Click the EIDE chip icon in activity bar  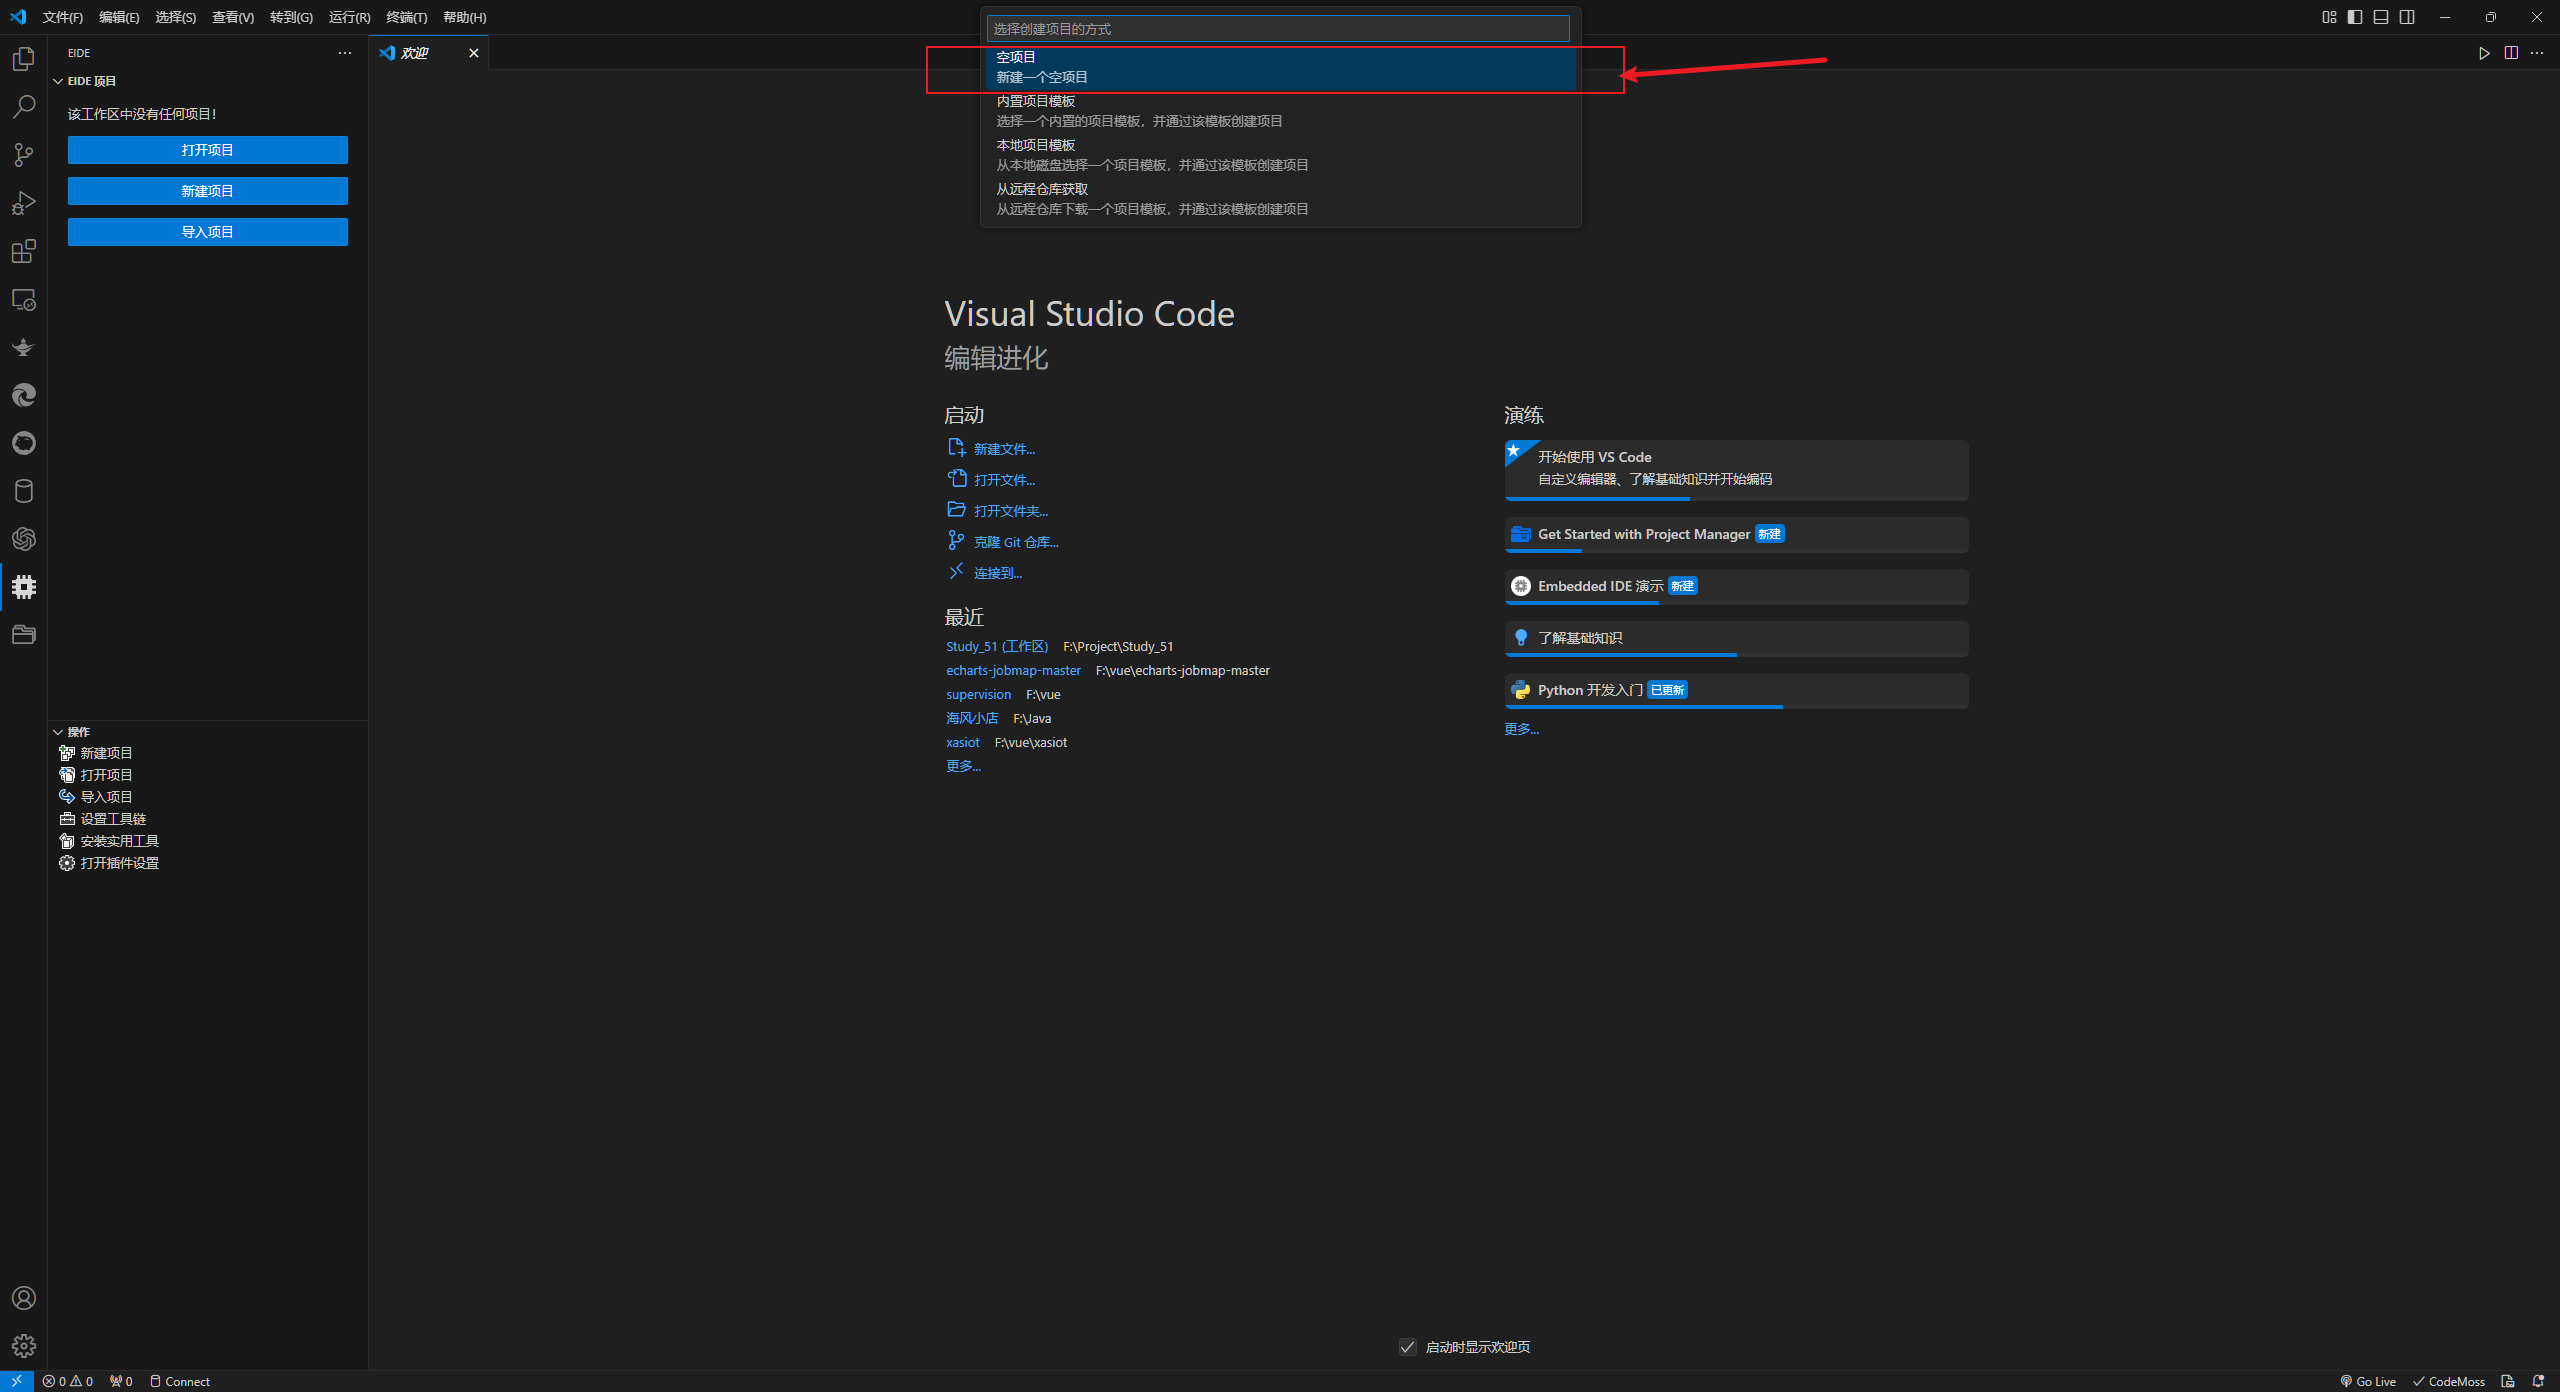[24, 587]
